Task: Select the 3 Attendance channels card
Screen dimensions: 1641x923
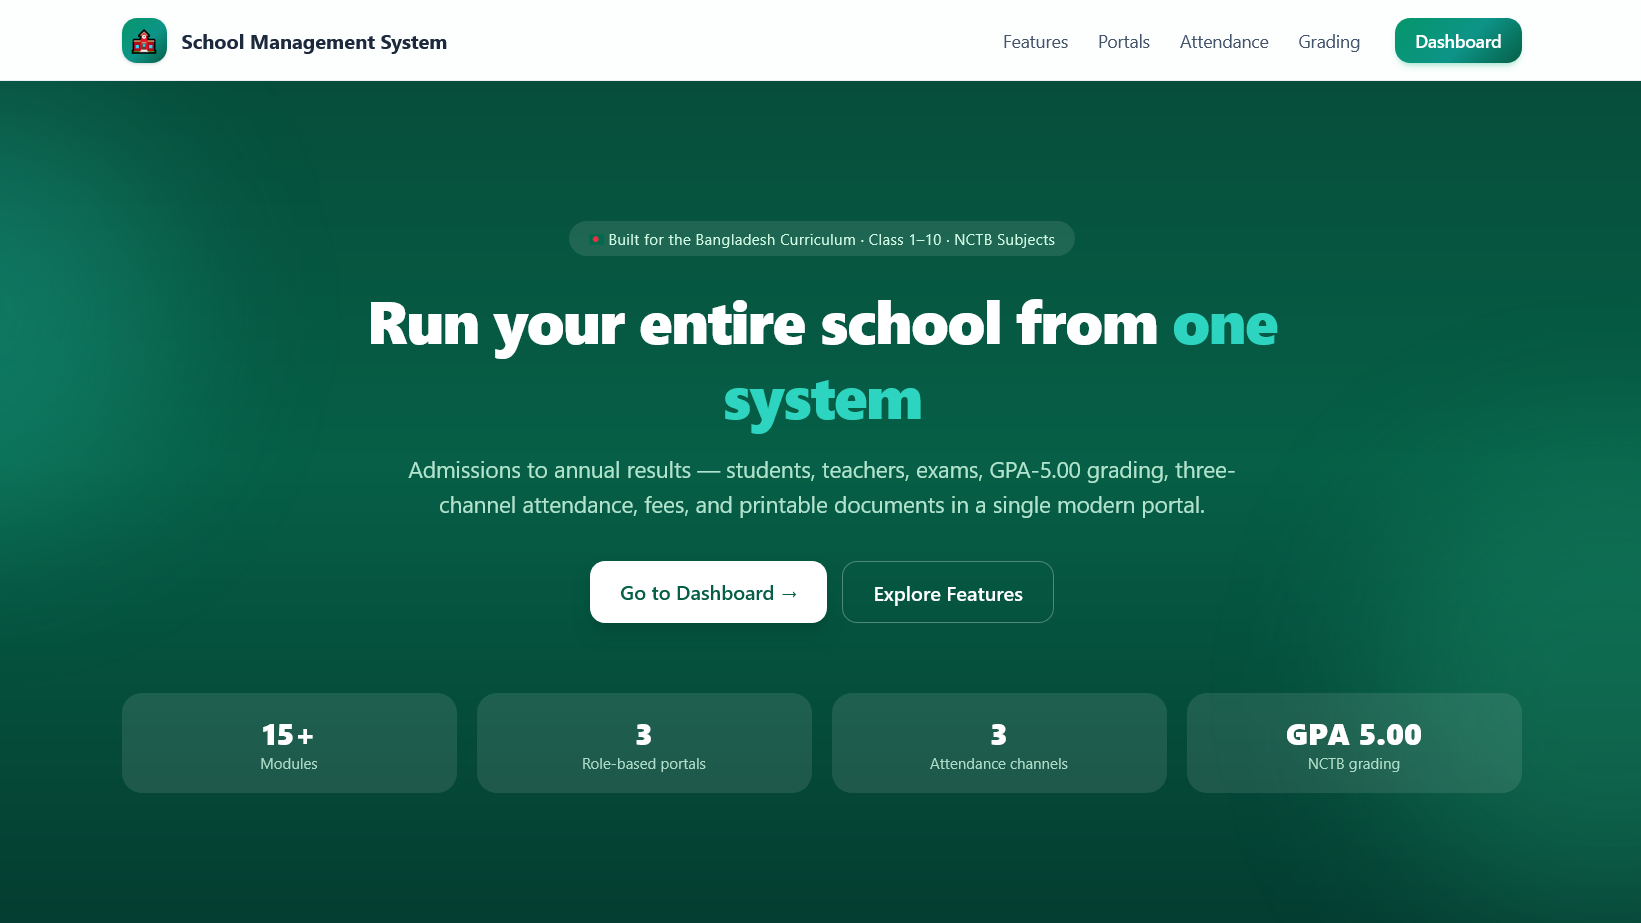Action: tap(999, 743)
